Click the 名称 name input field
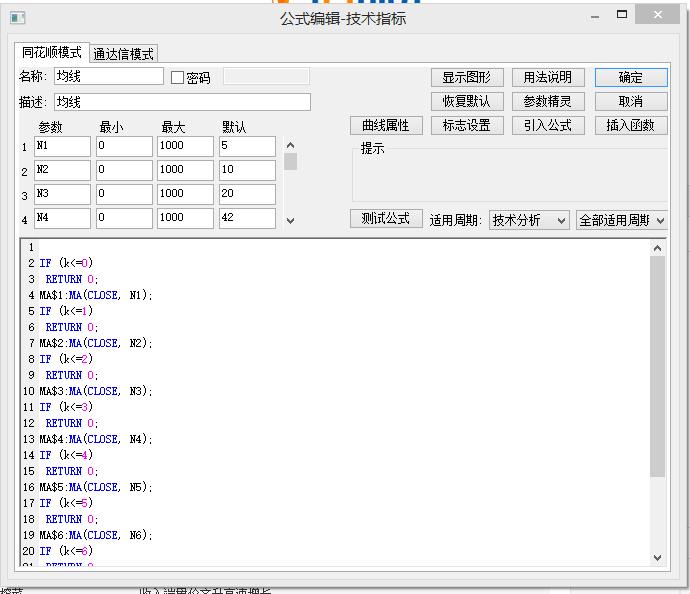 (109, 76)
